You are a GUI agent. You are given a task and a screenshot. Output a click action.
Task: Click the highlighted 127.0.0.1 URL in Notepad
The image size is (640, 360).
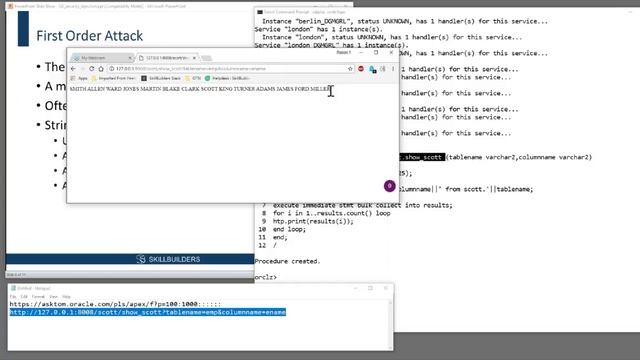click(x=147, y=312)
